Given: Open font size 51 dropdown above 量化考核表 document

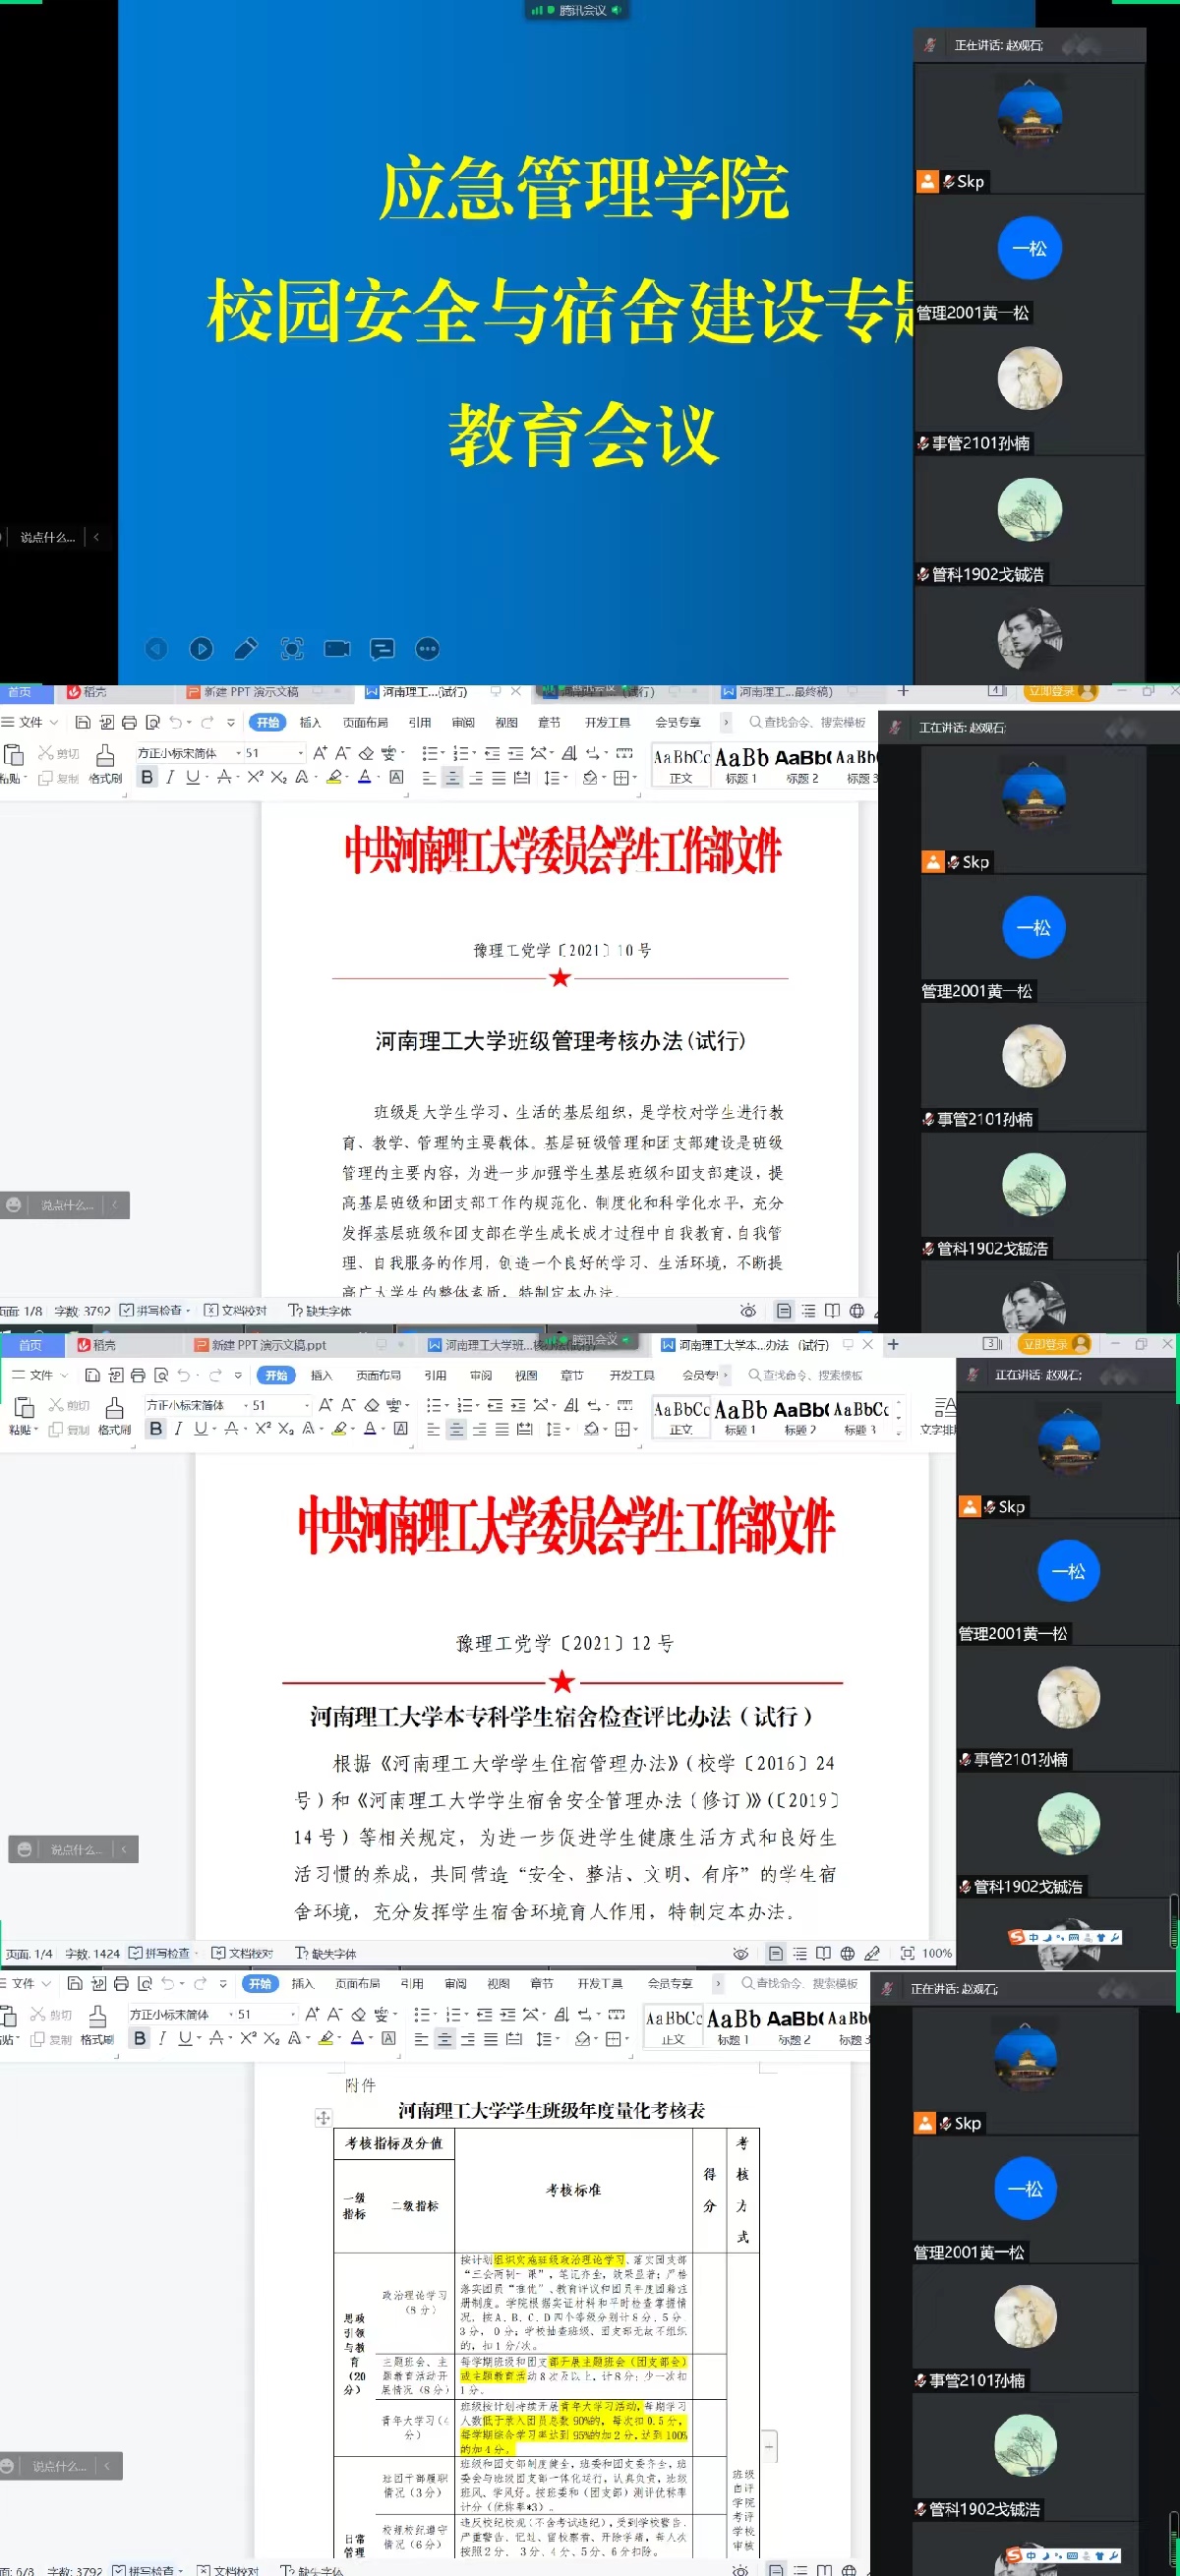Looking at the screenshot, I should coord(292,2014).
